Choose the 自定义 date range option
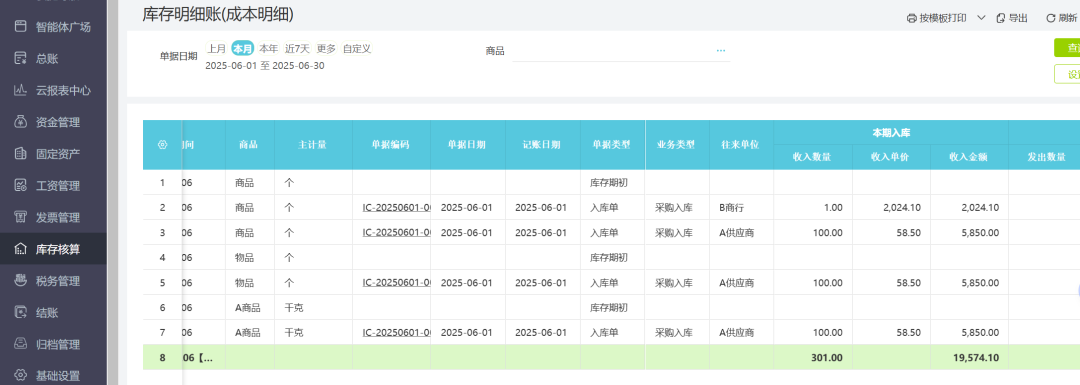This screenshot has height=385, width=1080. [357, 49]
